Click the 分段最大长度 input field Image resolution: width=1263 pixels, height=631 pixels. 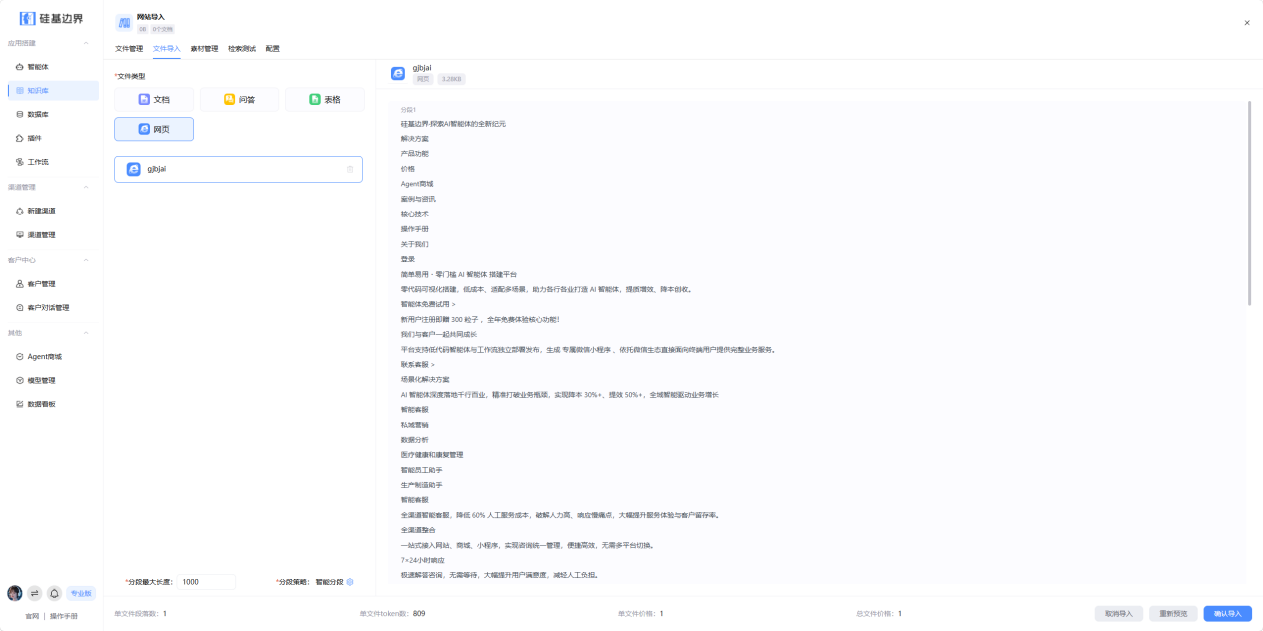pyautogui.click(x=207, y=582)
